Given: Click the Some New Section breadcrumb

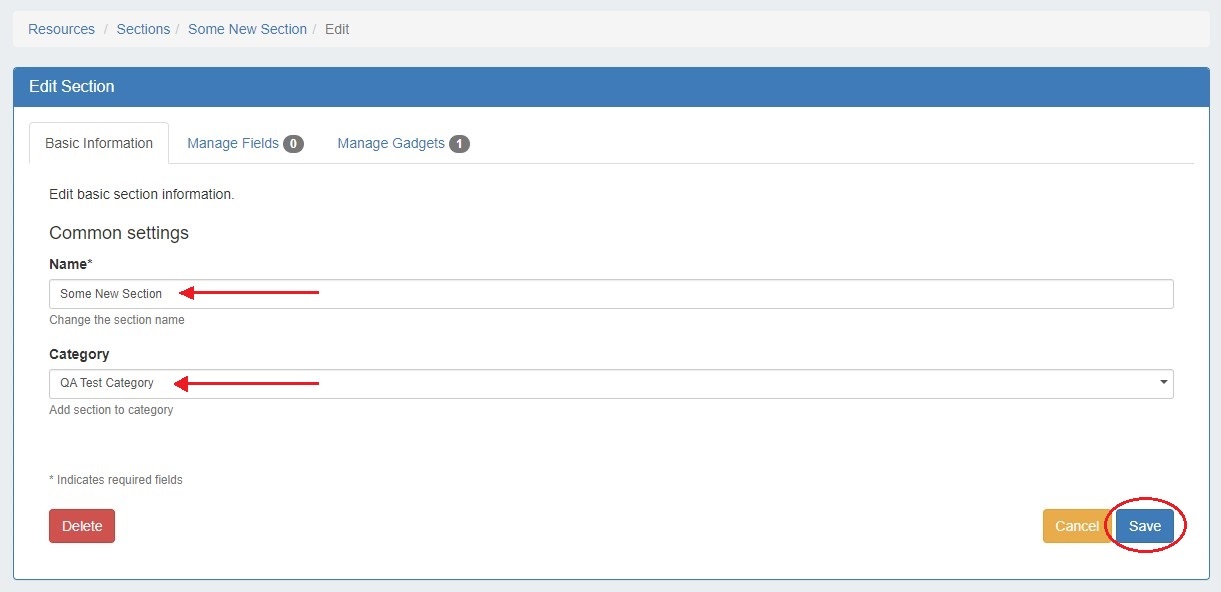Looking at the screenshot, I should 247,29.
